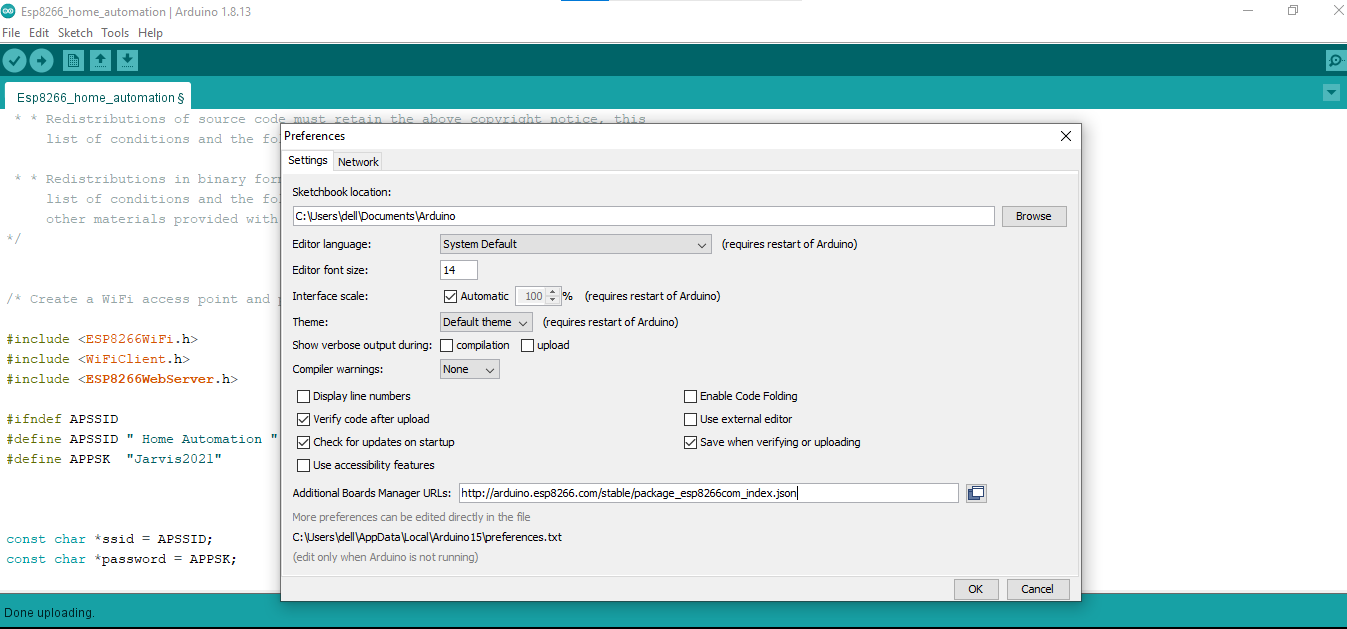Switch to the Network tab in Preferences
This screenshot has height=629, width=1347.
tap(358, 162)
